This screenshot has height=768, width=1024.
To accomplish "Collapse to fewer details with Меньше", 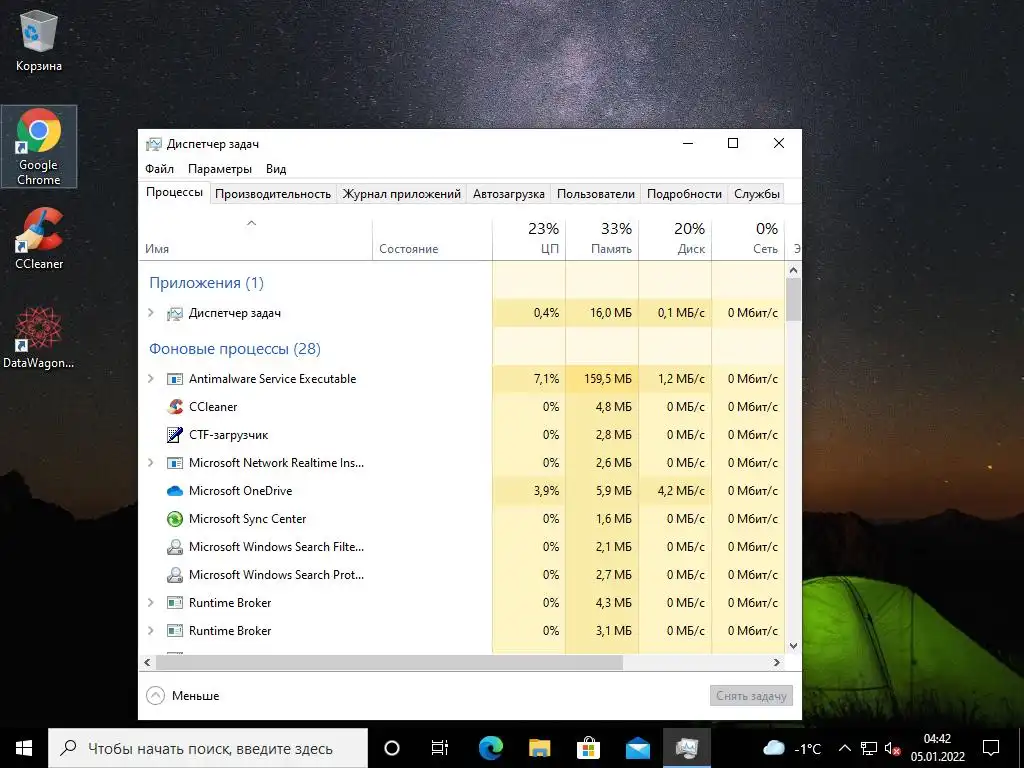I will pyautogui.click(x=183, y=696).
